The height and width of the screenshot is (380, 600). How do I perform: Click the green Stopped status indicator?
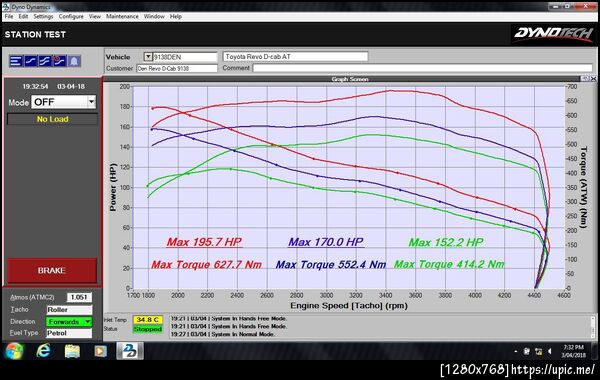(148, 329)
